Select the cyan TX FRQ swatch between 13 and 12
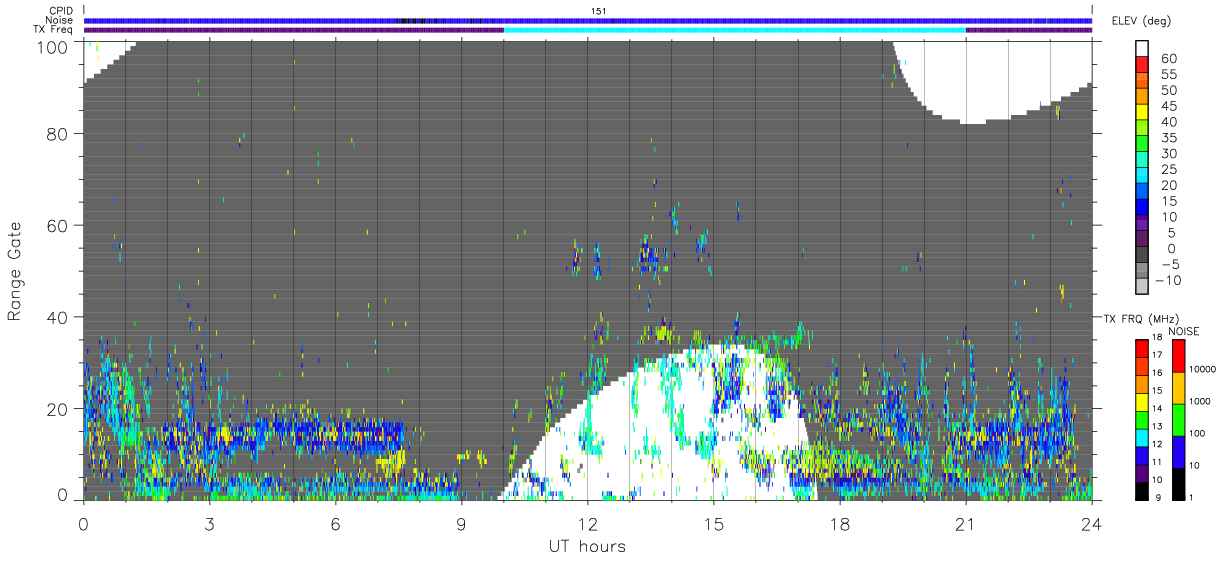Screen dimensions: 1228x567 [1142, 437]
